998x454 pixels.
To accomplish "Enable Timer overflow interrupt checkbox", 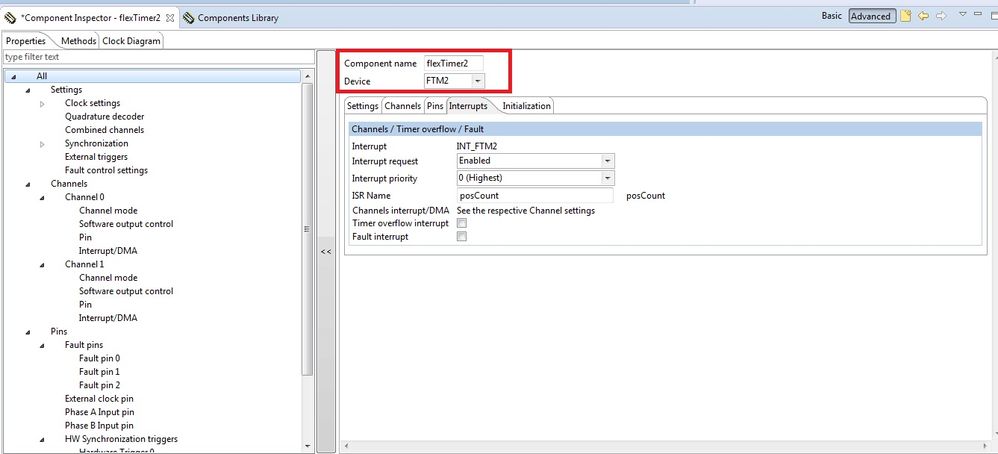I will tap(462, 223).
